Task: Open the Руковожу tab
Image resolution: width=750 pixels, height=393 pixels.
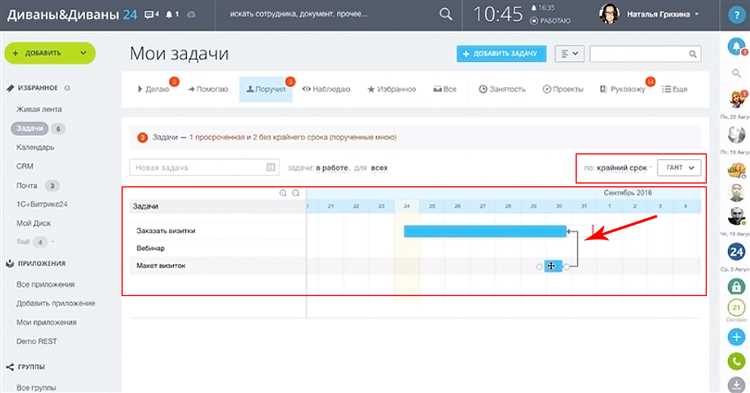Action: coord(622,89)
